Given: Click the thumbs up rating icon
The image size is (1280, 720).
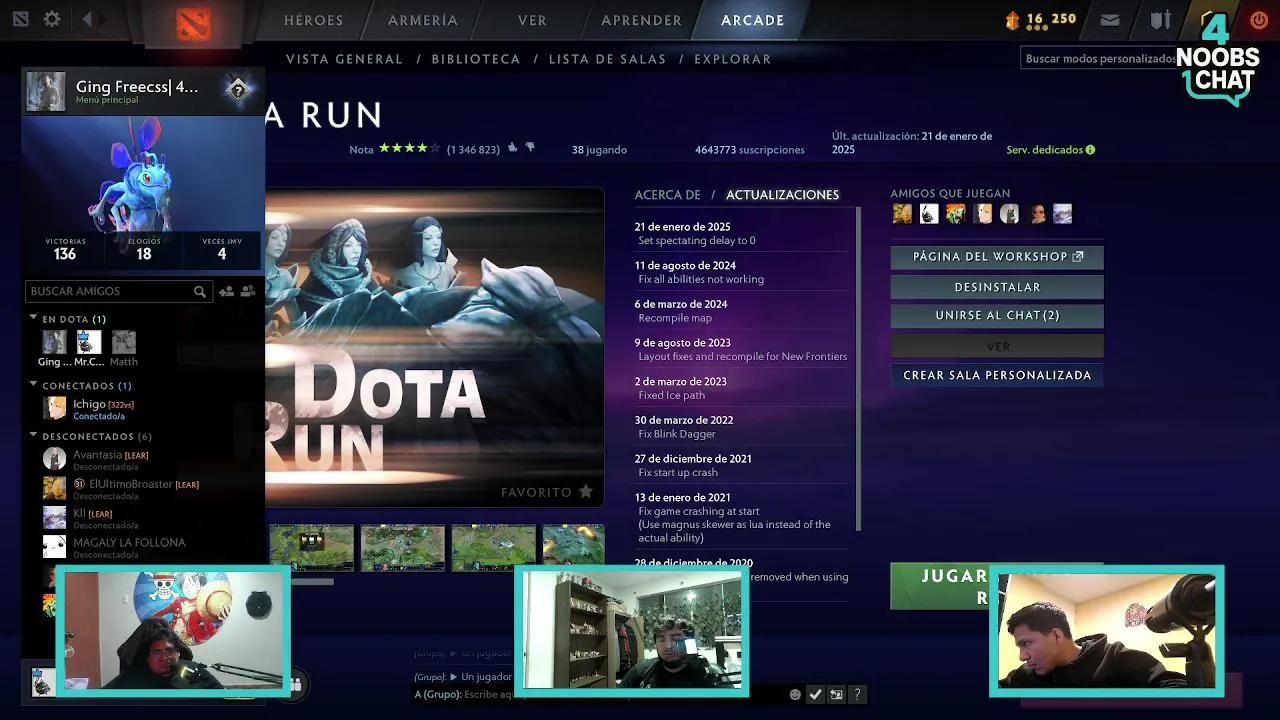Looking at the screenshot, I should pyautogui.click(x=513, y=148).
